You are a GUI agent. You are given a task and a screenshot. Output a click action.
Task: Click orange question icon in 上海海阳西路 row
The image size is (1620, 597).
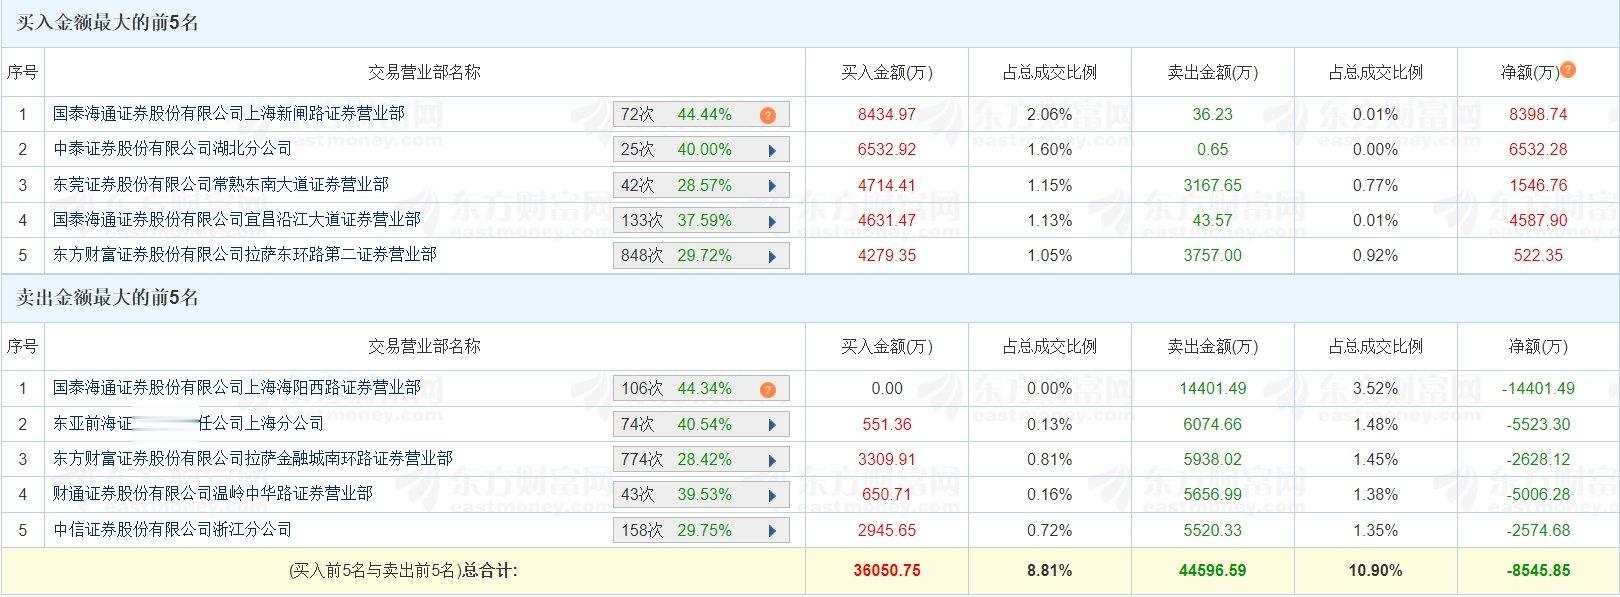tap(768, 389)
